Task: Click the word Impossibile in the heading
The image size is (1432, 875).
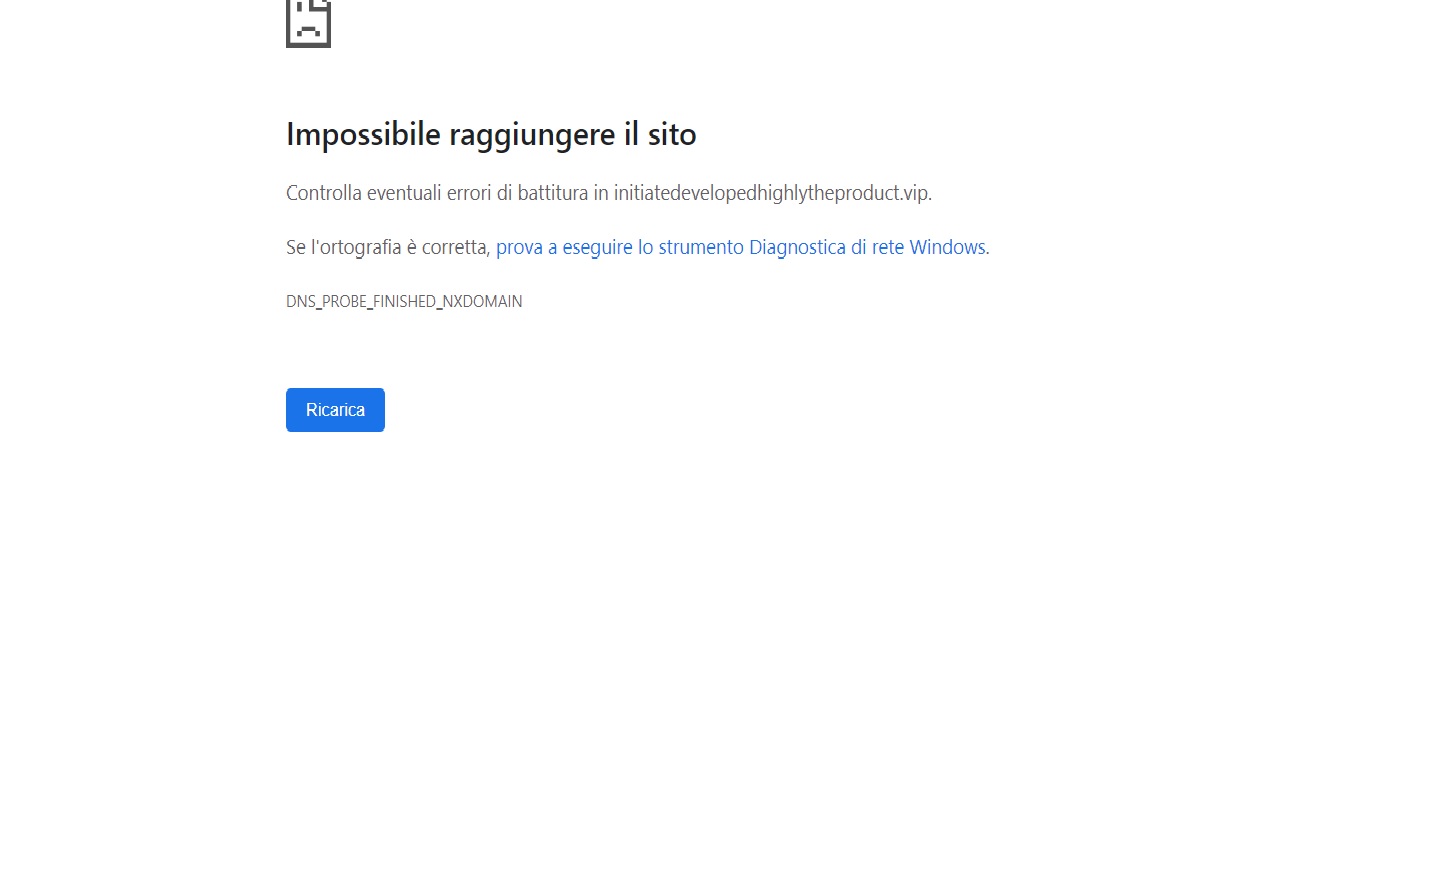Action: (363, 134)
